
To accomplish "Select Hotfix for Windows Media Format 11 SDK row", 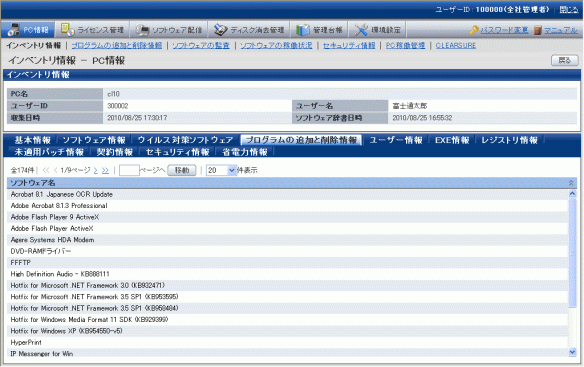I will (288, 319).
